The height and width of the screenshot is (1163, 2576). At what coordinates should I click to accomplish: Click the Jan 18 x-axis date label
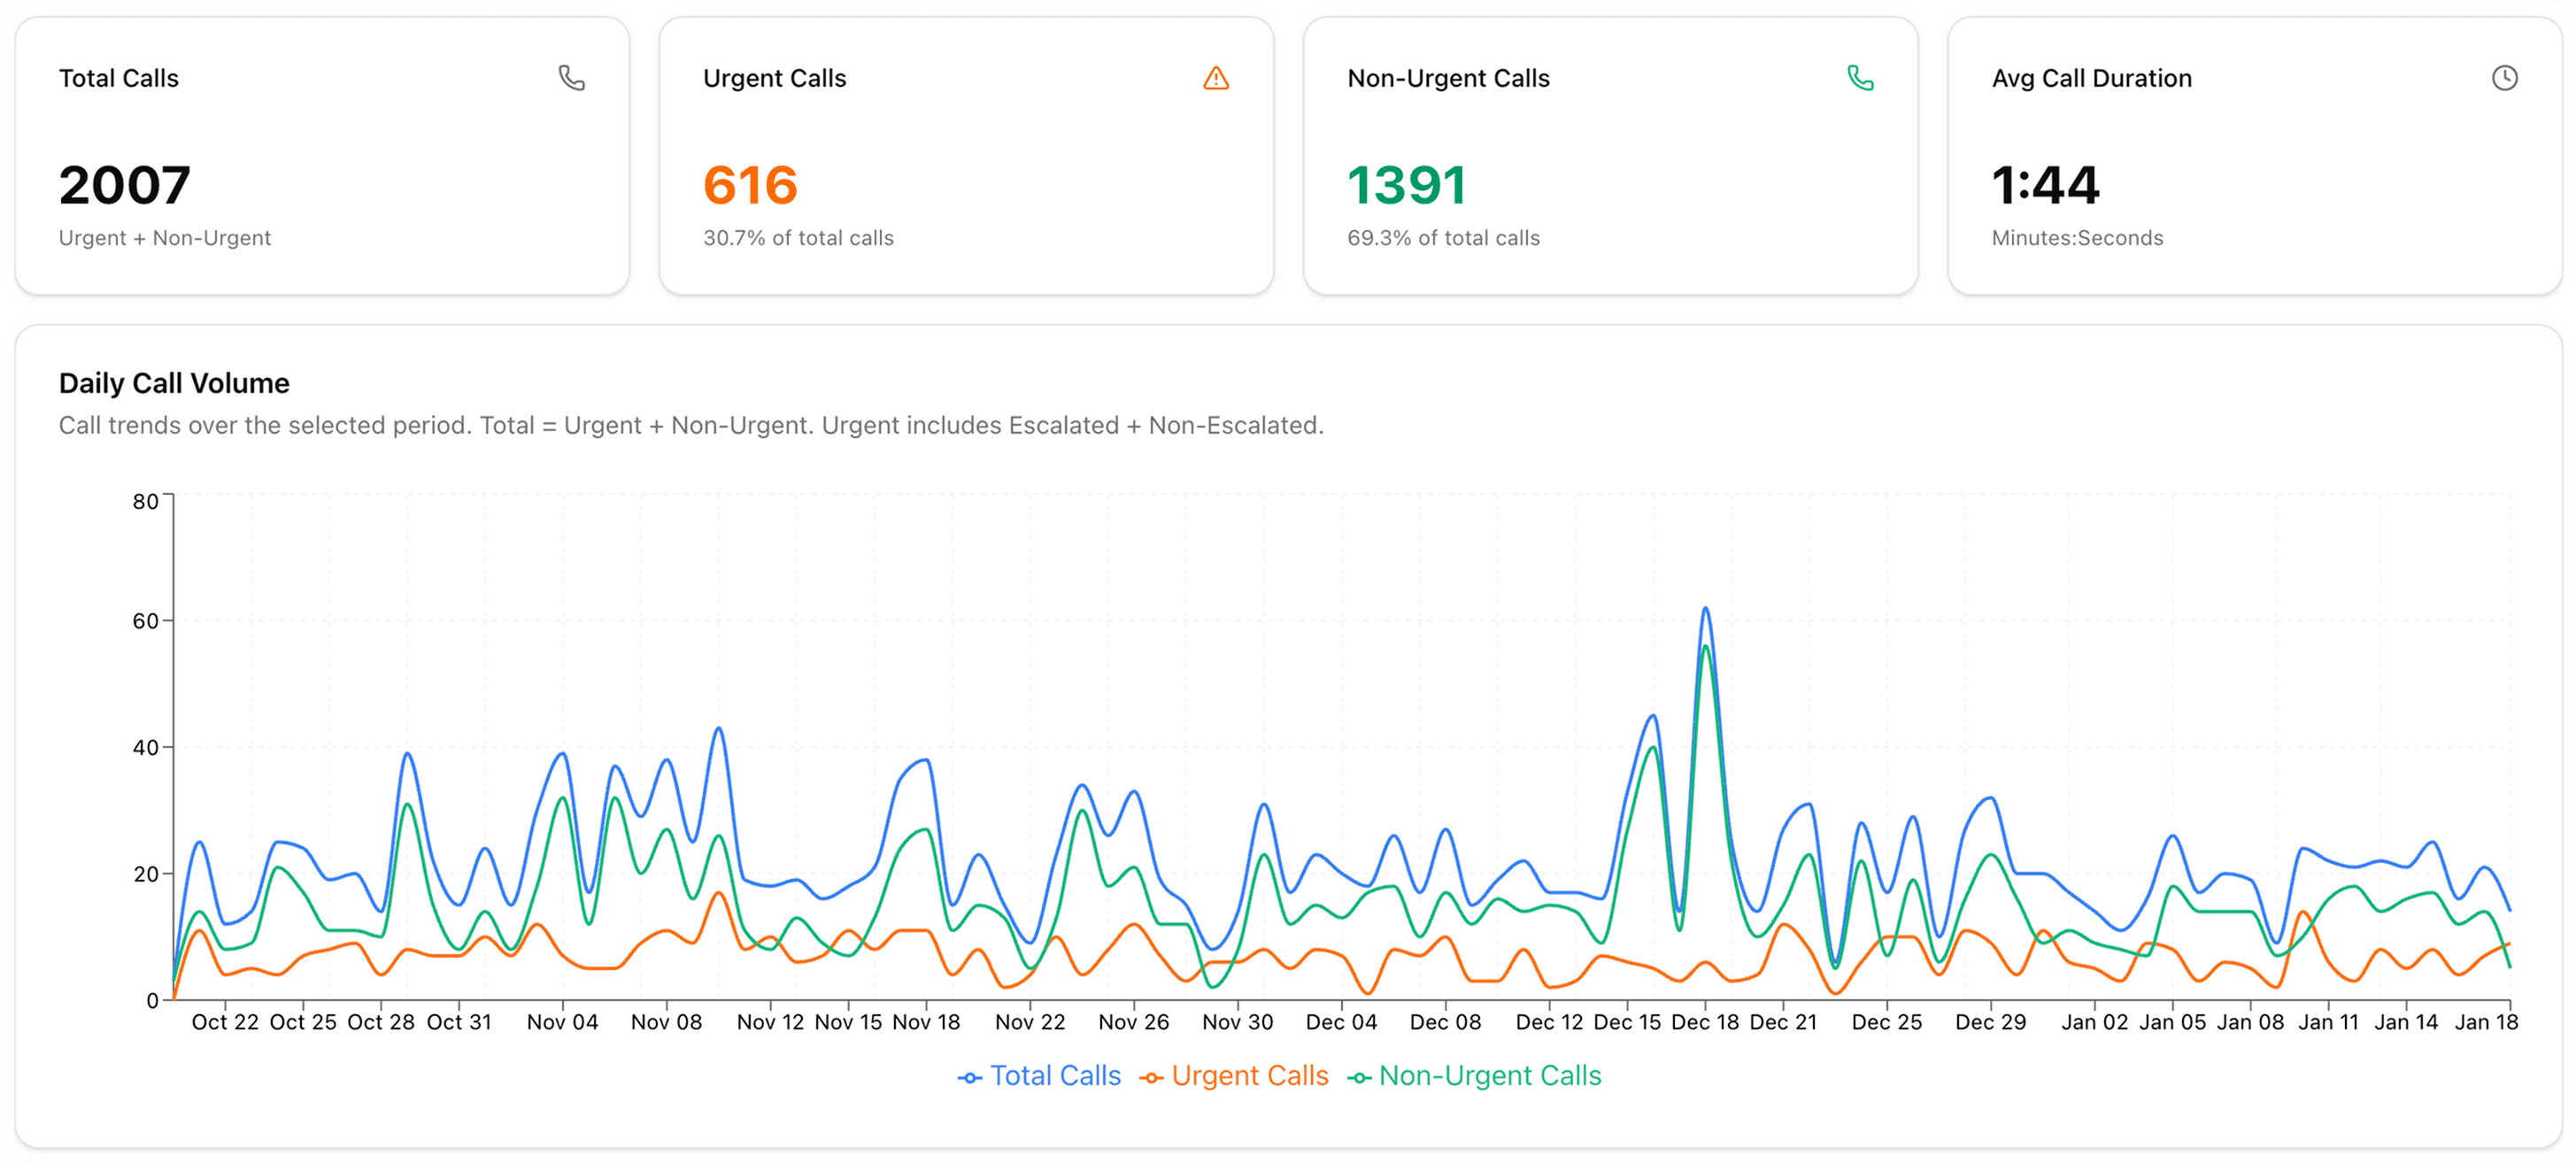(2486, 1022)
